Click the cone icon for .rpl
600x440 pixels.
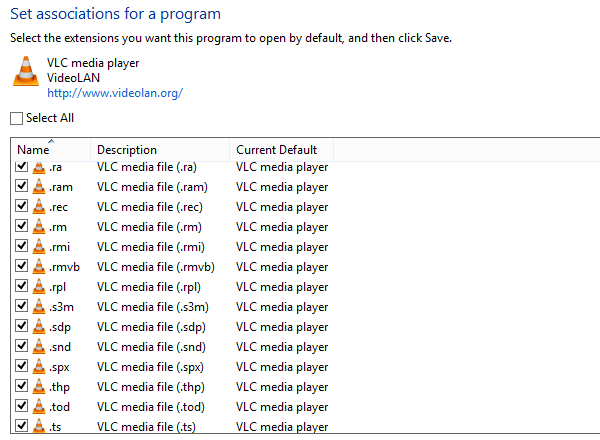[x=39, y=286]
